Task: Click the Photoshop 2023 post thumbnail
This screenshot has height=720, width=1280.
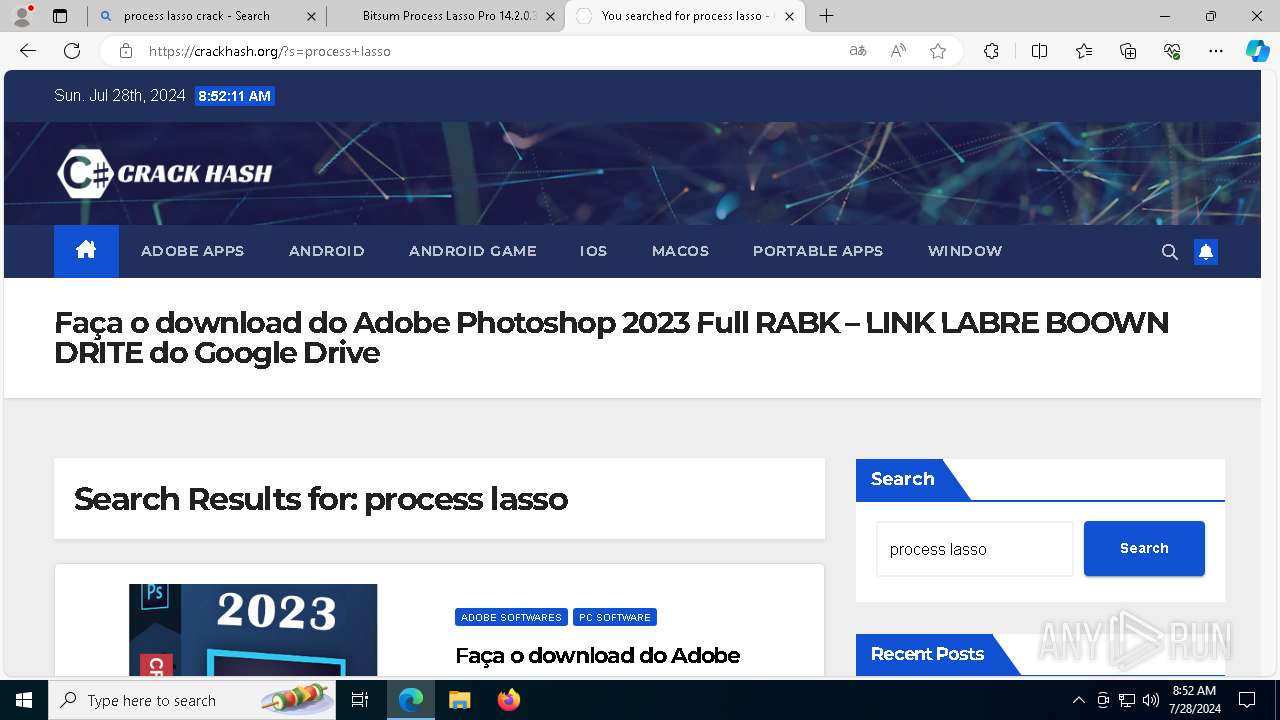Action: pyautogui.click(x=253, y=630)
